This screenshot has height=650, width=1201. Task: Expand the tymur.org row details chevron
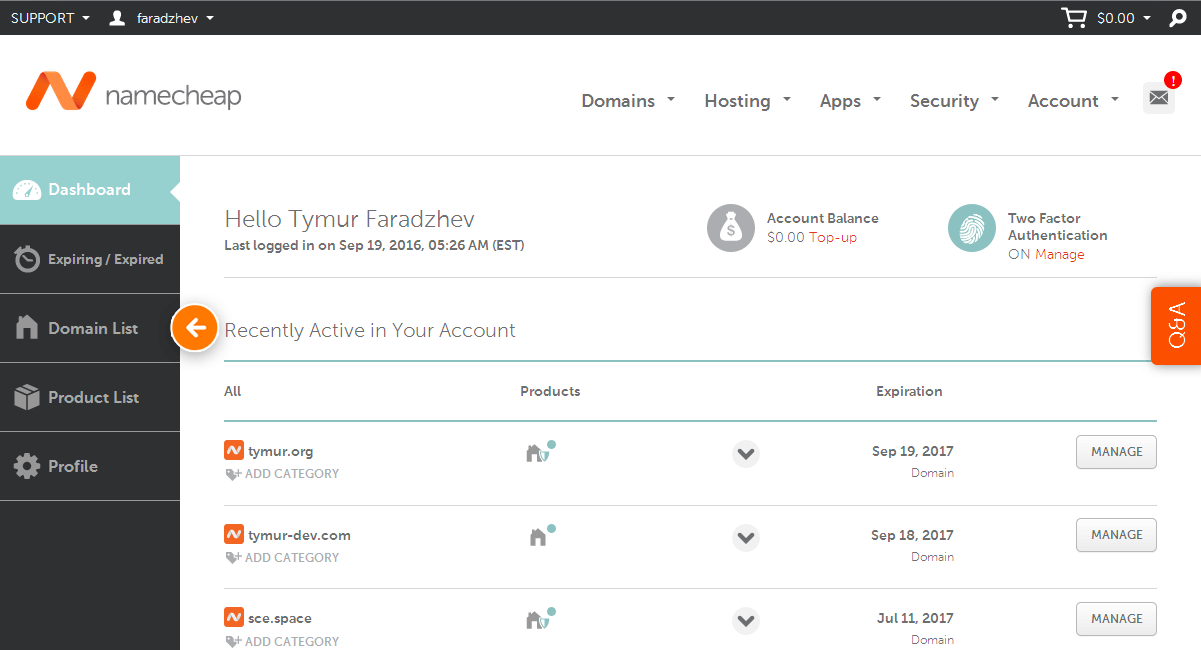click(x=745, y=454)
